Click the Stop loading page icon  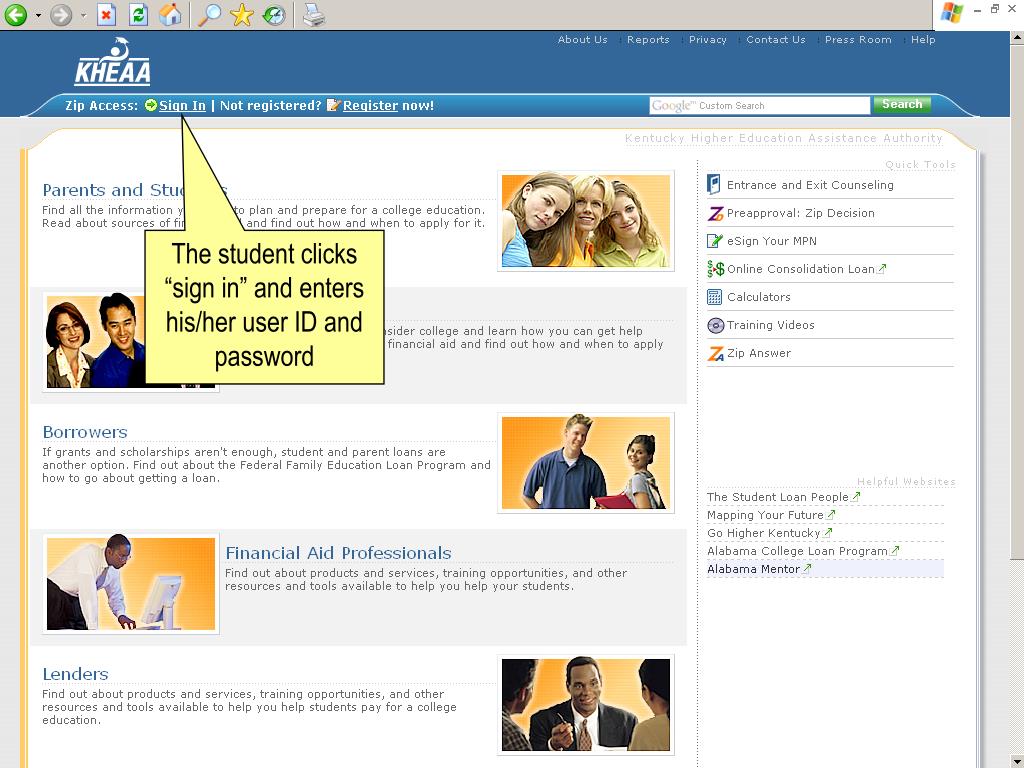point(107,15)
